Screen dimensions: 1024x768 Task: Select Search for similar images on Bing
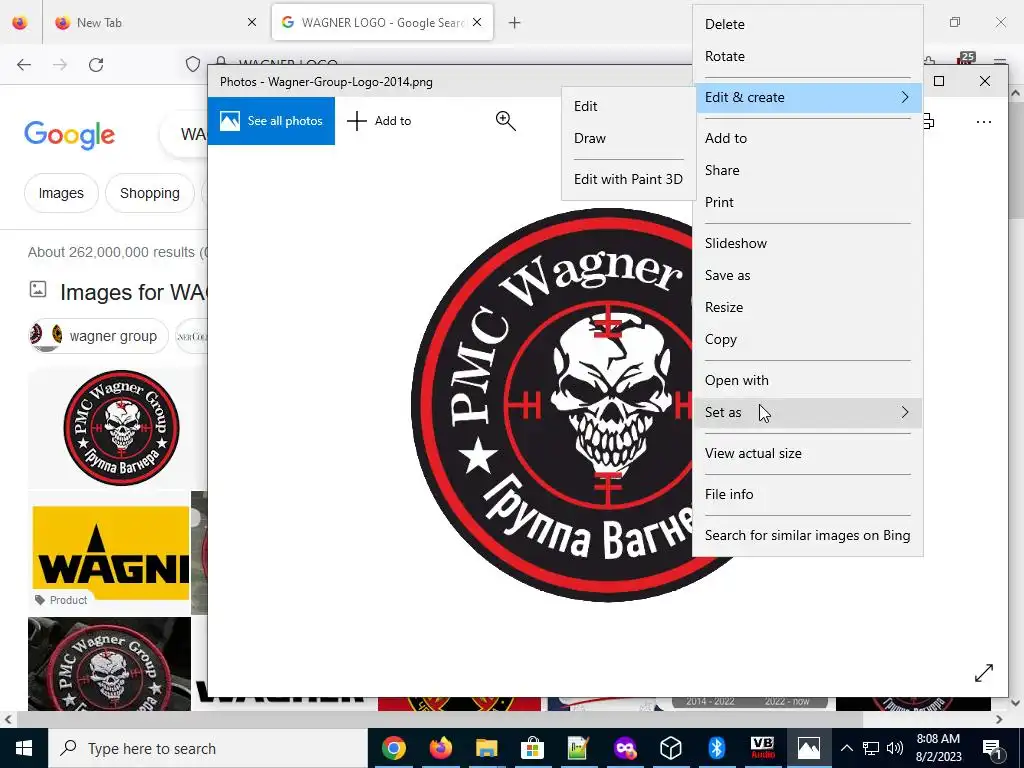click(808, 536)
